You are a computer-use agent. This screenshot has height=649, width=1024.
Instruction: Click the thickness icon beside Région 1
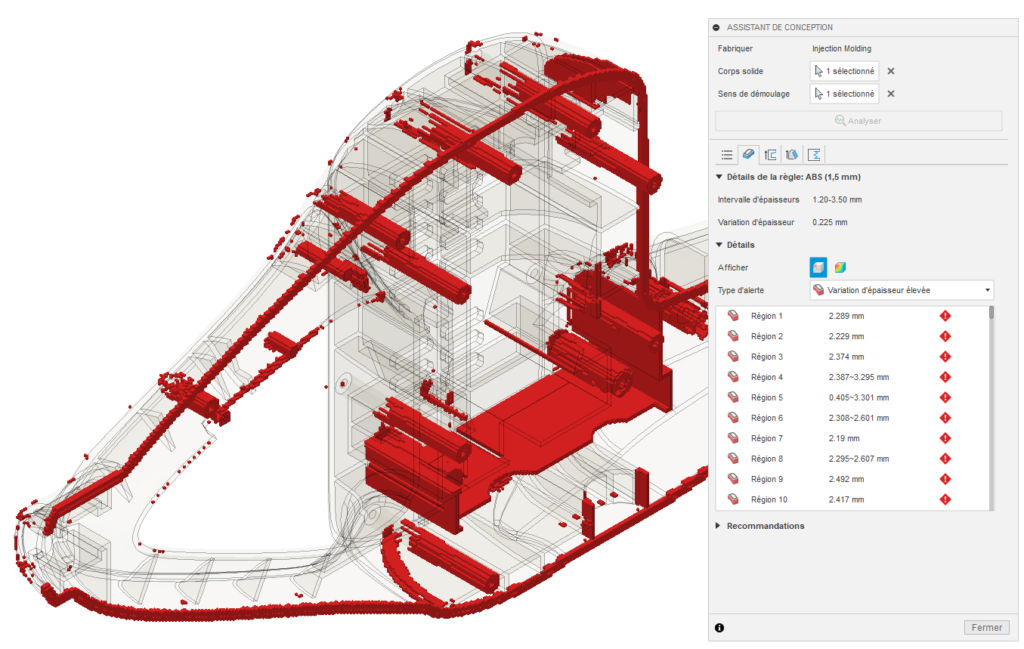[733, 316]
